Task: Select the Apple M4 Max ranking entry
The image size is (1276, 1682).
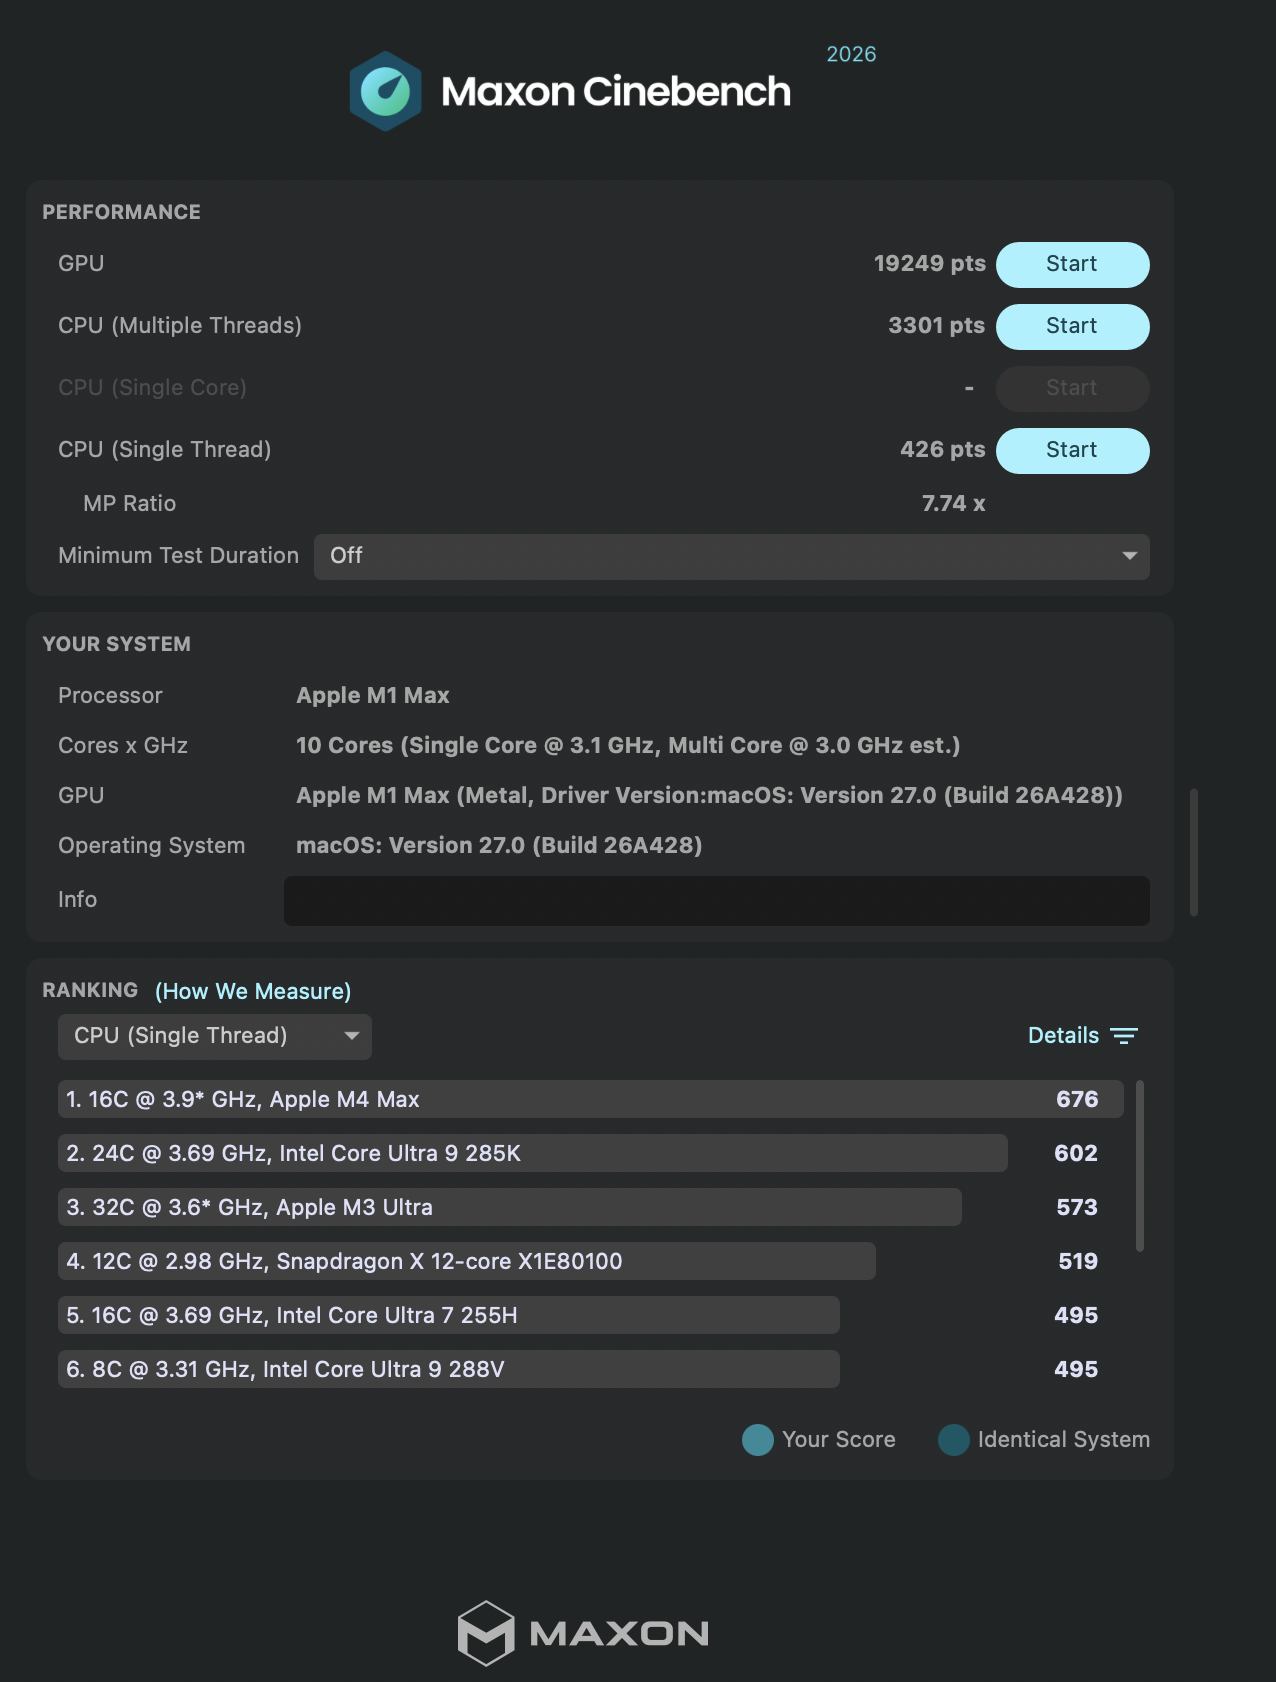Action: point(590,1099)
